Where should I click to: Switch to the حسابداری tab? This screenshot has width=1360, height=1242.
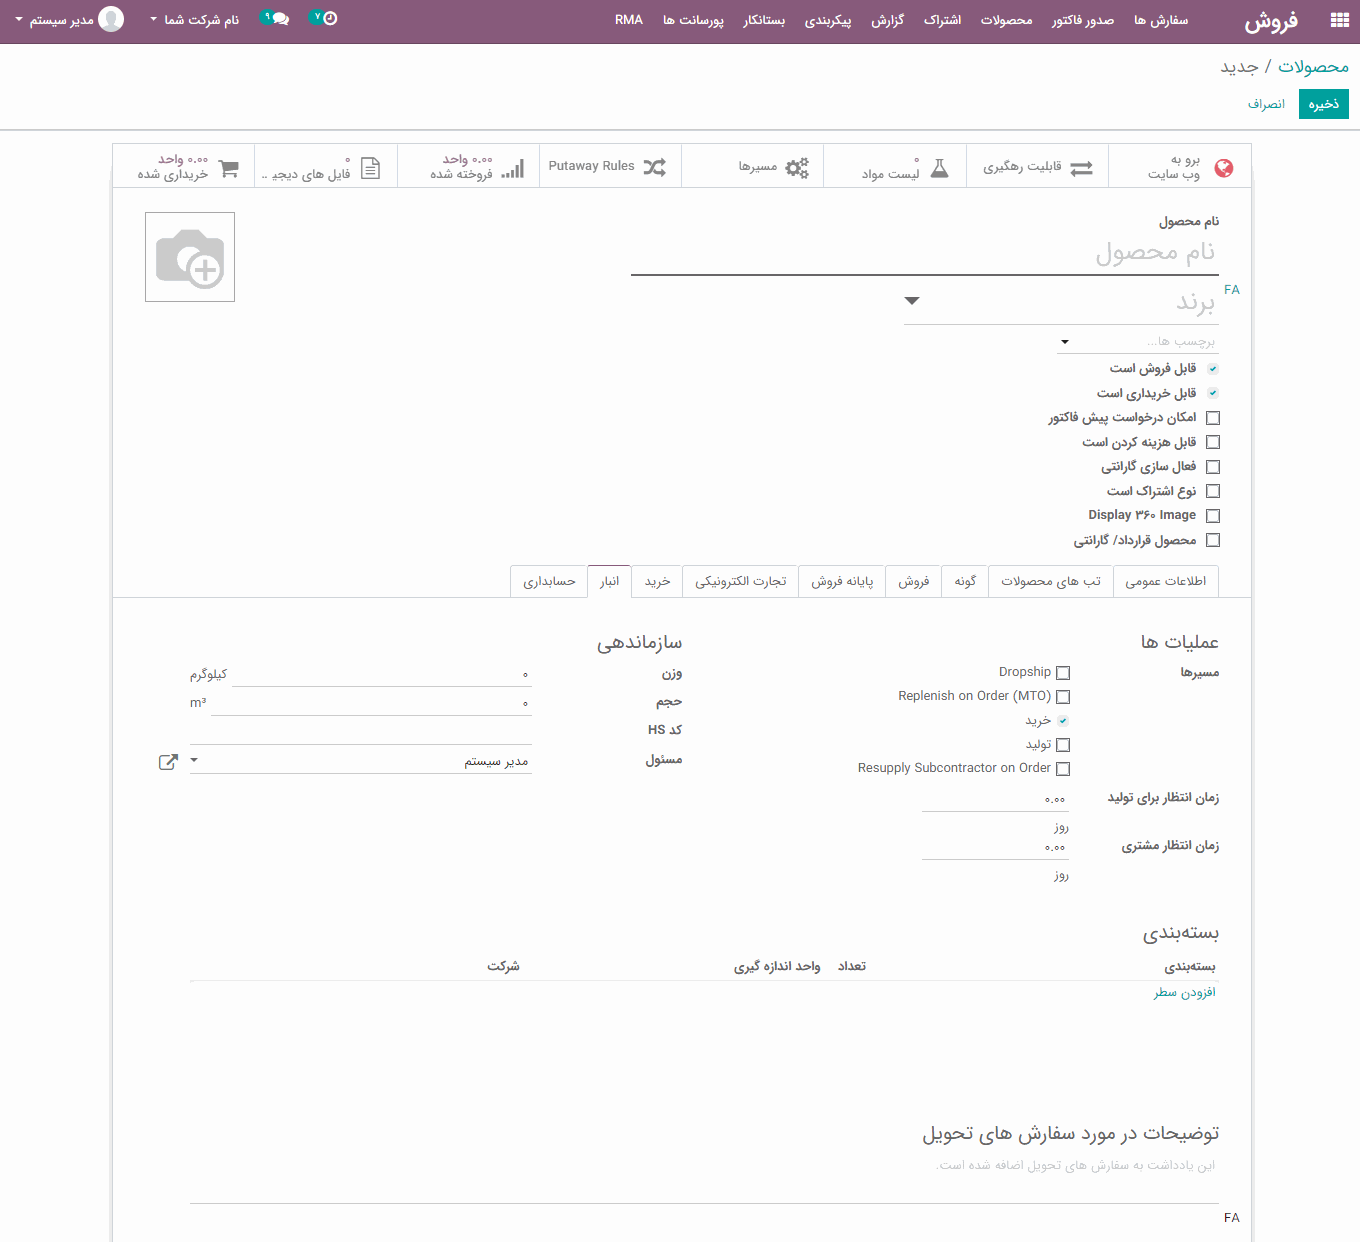(x=548, y=581)
